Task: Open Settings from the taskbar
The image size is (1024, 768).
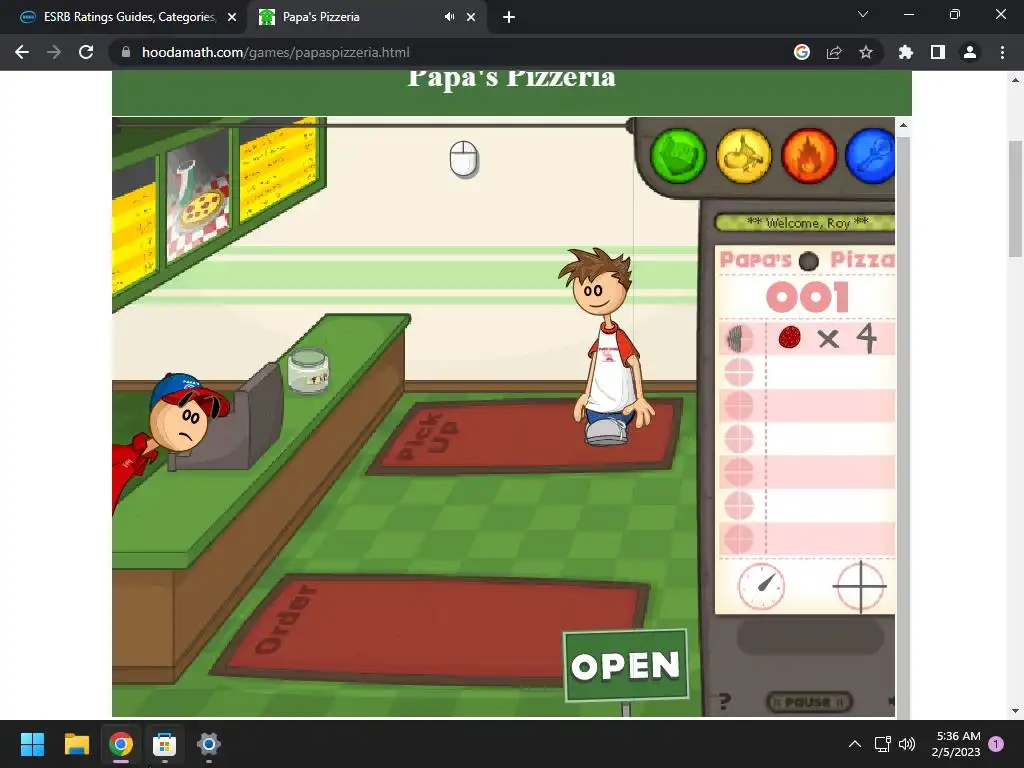Action: (x=208, y=744)
